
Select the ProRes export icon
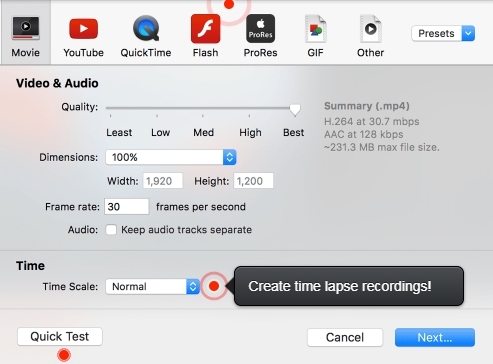(x=260, y=29)
